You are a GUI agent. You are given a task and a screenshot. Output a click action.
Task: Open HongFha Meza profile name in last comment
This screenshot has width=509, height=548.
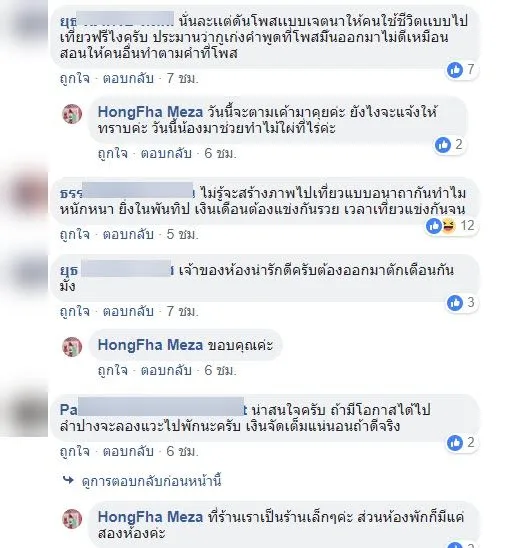pos(150,517)
